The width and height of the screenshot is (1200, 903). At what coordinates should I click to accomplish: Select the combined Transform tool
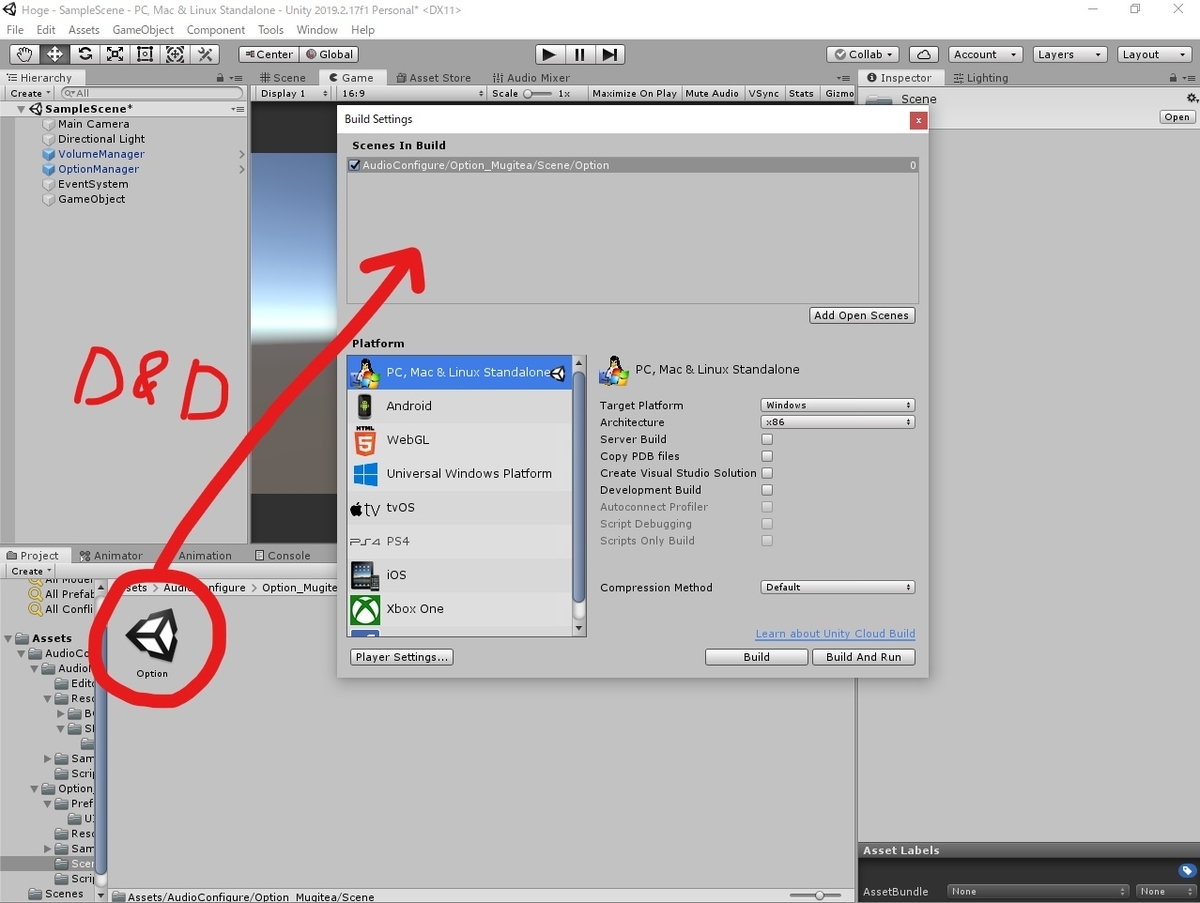click(x=175, y=54)
